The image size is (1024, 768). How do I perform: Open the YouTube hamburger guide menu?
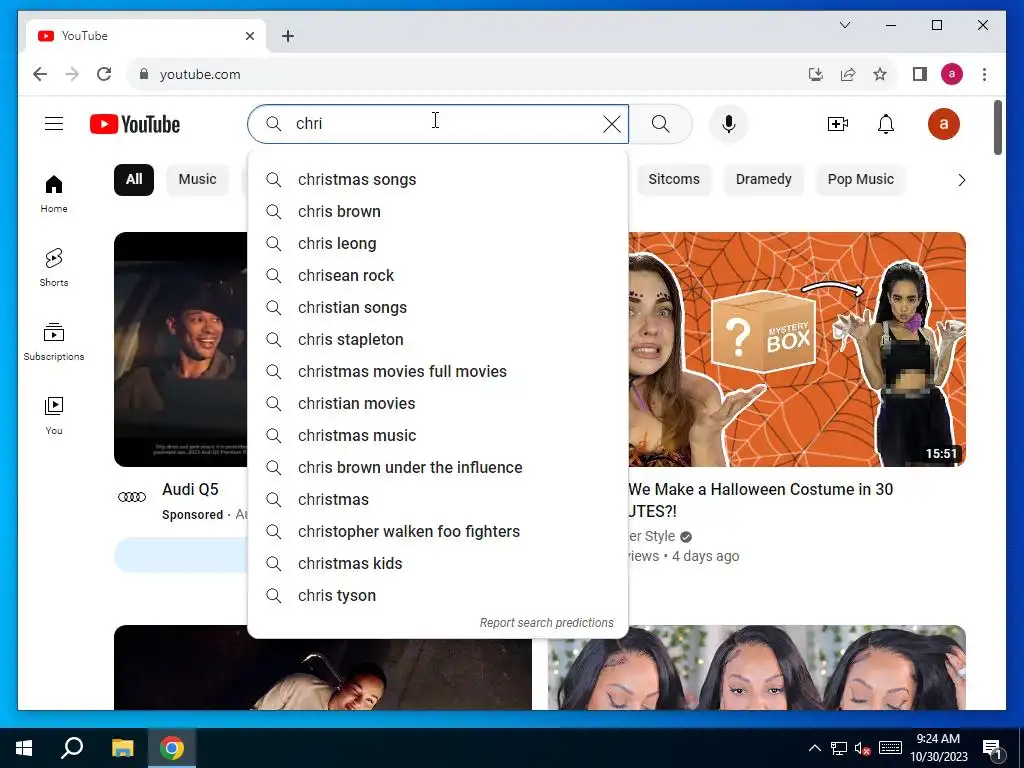pyautogui.click(x=54, y=123)
